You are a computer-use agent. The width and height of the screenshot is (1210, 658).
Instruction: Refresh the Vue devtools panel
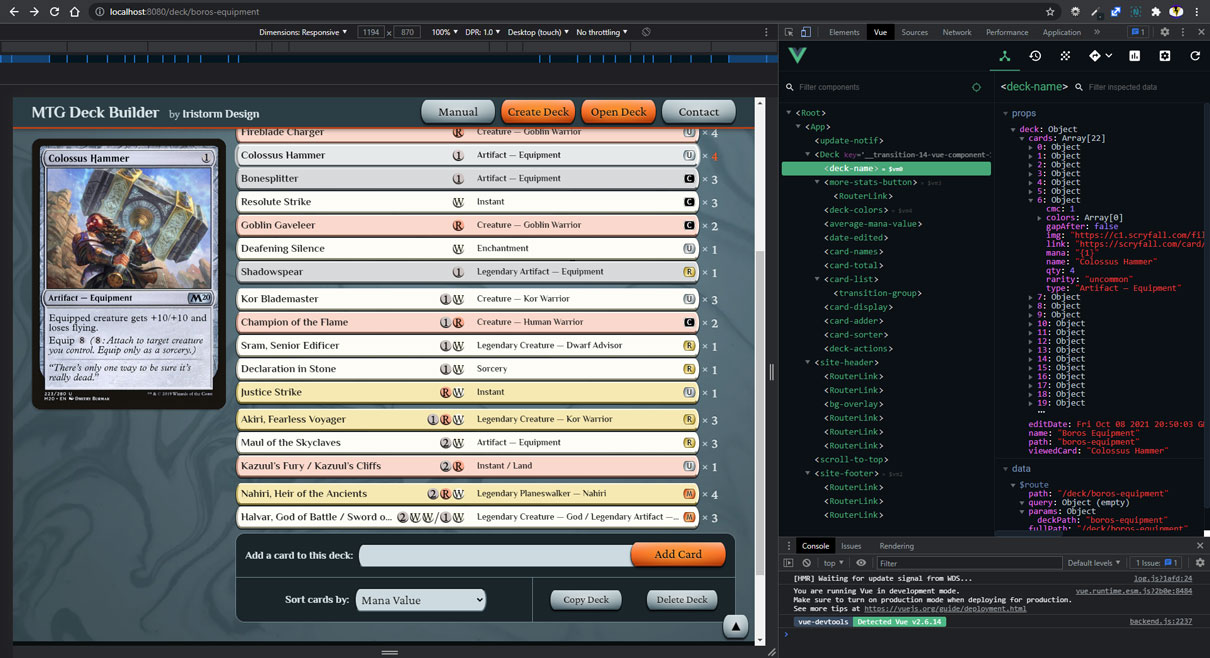tap(1195, 56)
